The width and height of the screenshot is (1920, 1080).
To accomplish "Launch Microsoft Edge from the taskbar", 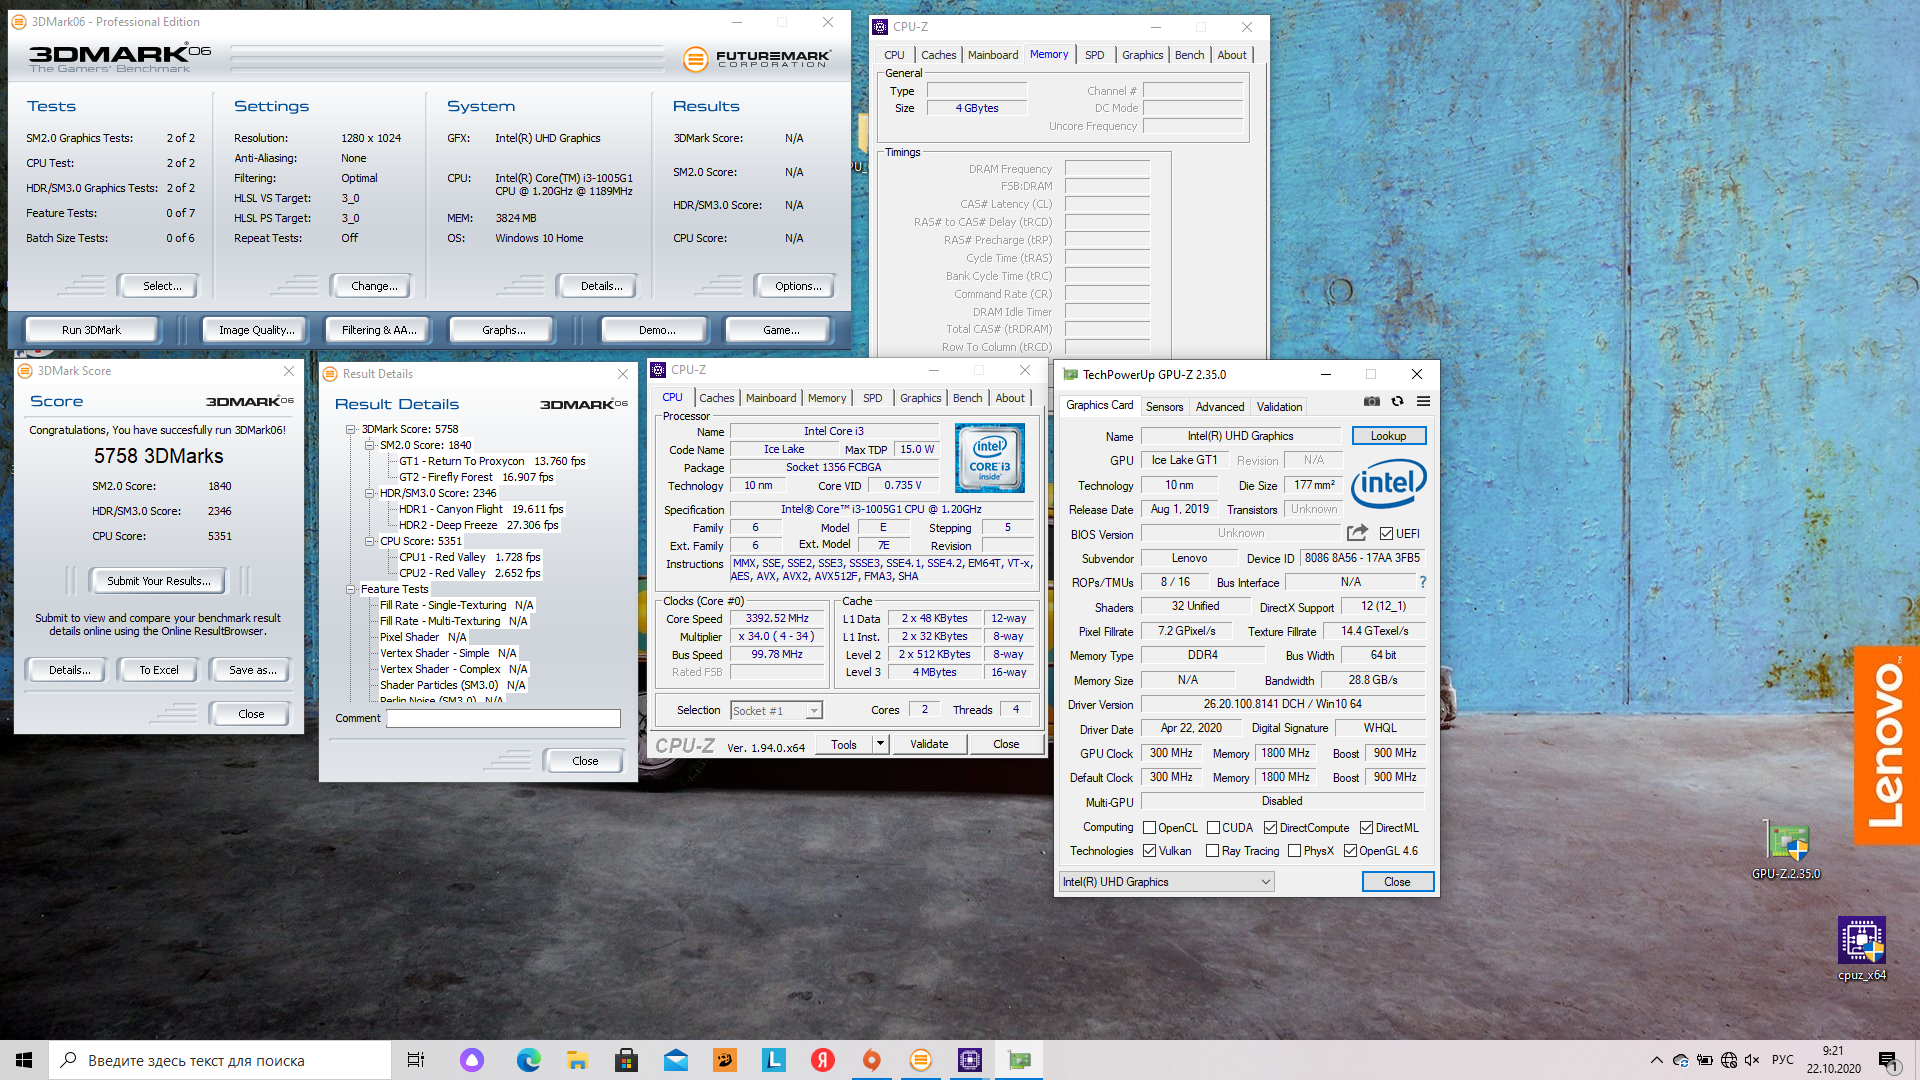I will [x=528, y=1060].
